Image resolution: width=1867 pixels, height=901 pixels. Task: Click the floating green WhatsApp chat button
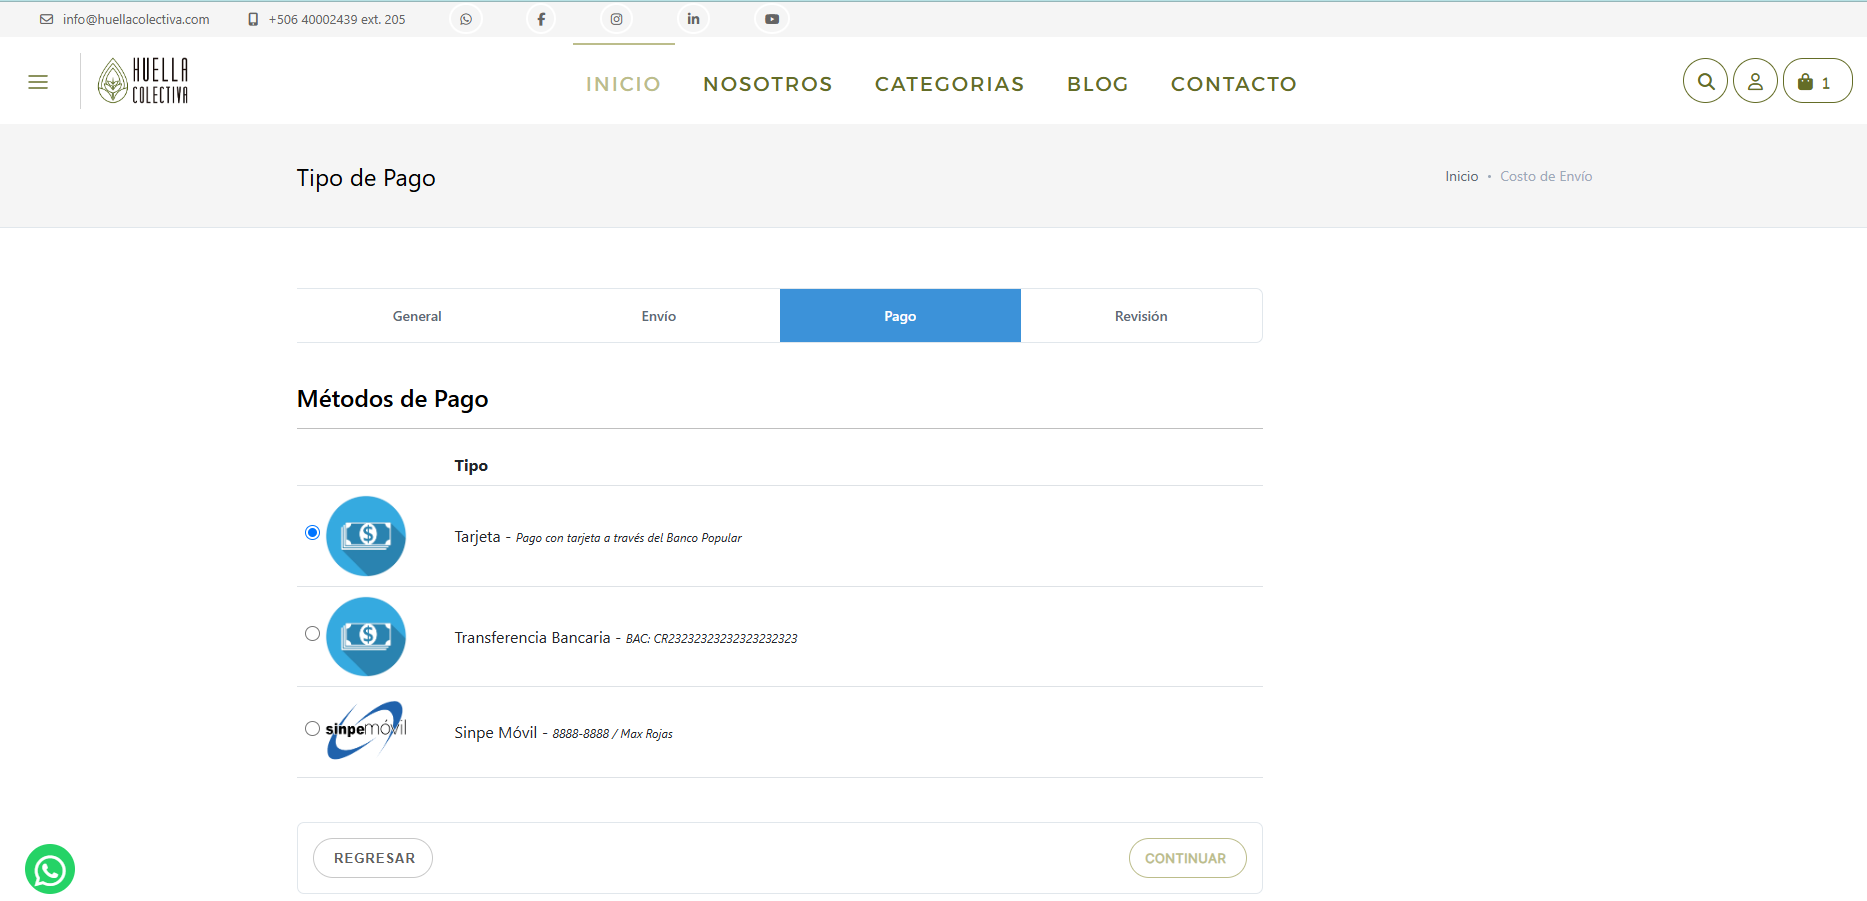pos(50,869)
